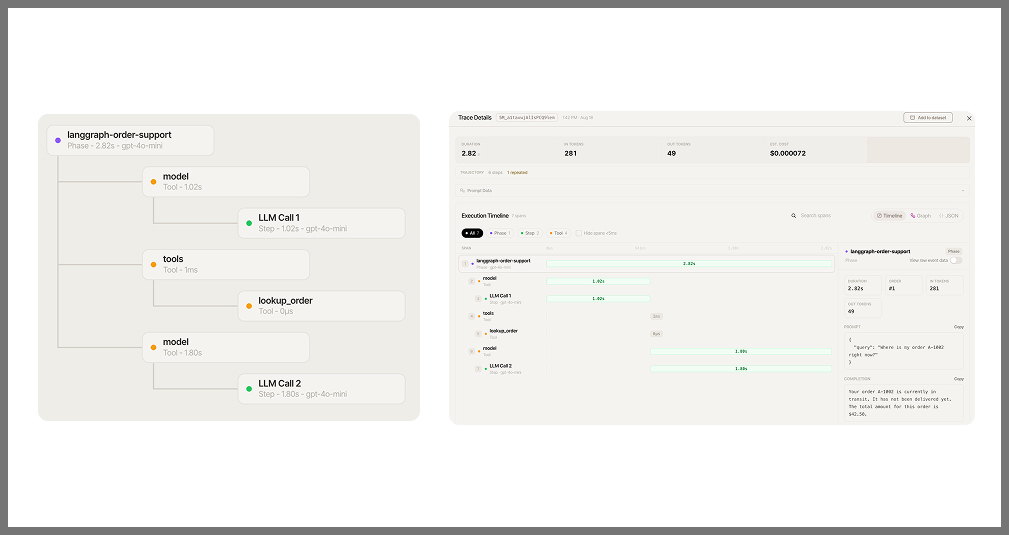This screenshot has height=535, width=1009.
Task: Click the orange dot on lookup_order tree card
Action: [249, 306]
